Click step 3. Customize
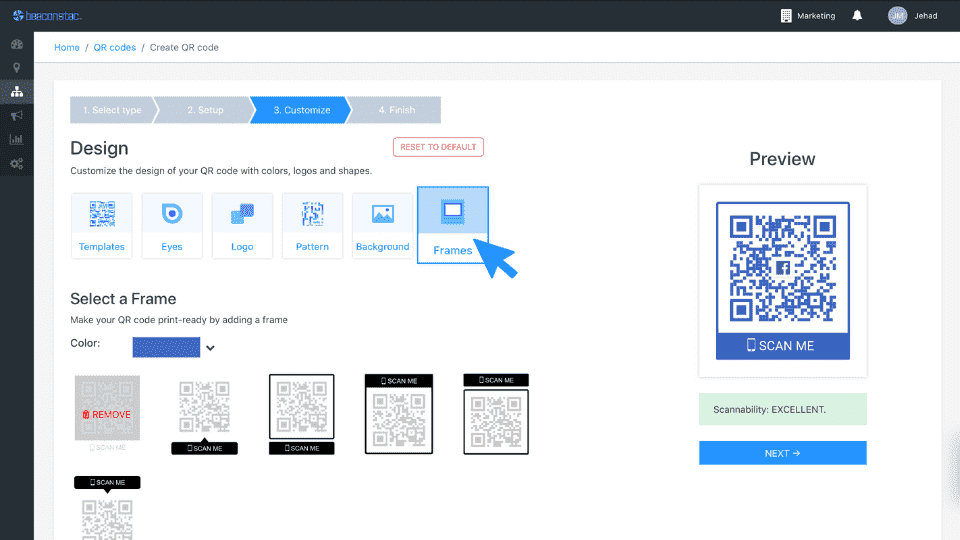The width and height of the screenshot is (960, 540). [x=302, y=110]
